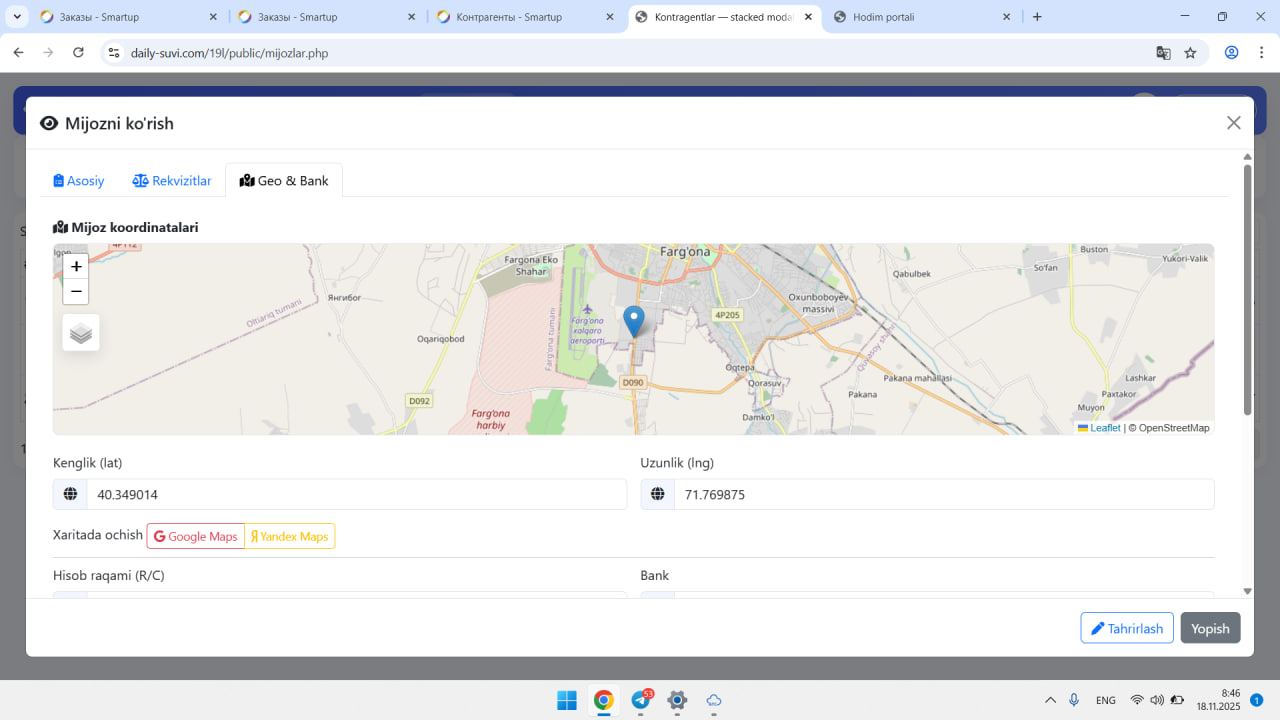Click the Translate page icon in address bar
Image resolution: width=1280 pixels, height=720 pixels.
1163,53
